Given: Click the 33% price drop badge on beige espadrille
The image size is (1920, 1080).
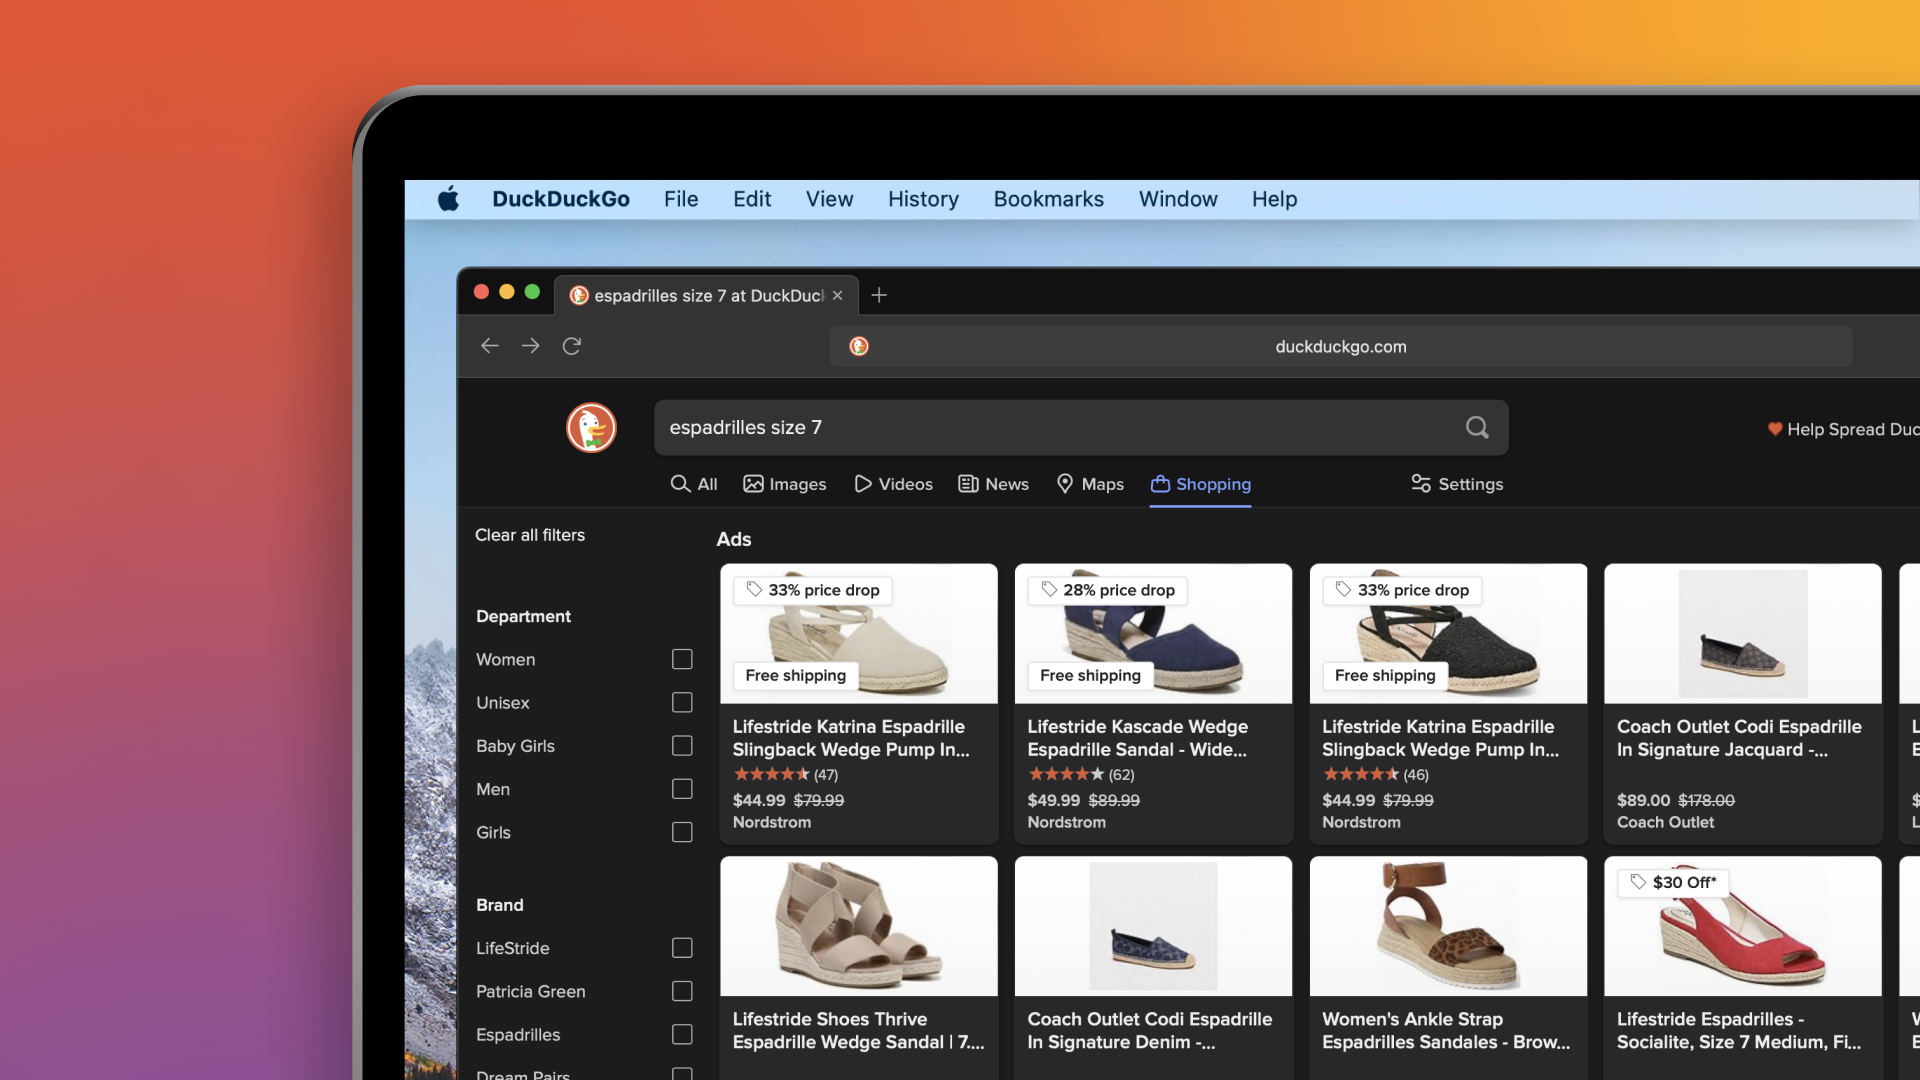Looking at the screenshot, I should click(x=813, y=590).
